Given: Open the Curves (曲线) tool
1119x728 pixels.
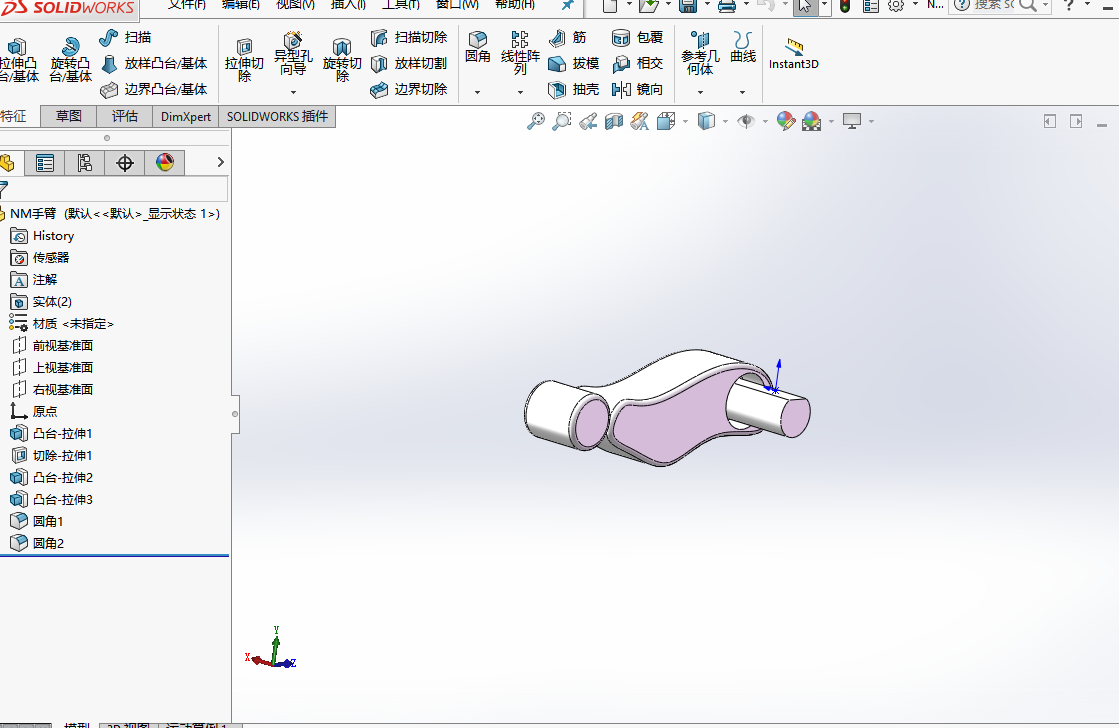Looking at the screenshot, I should coord(743,47).
